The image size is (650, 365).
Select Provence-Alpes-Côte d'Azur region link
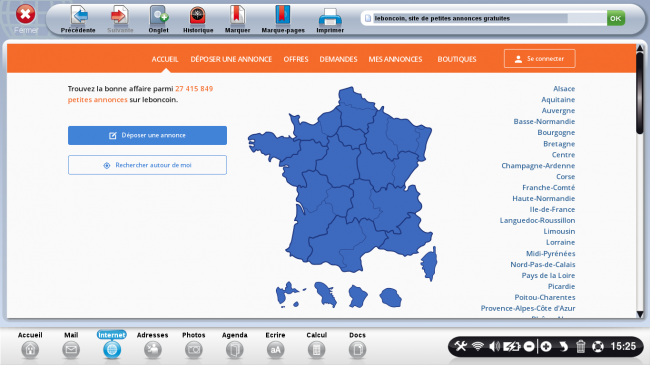pyautogui.click(x=528, y=308)
